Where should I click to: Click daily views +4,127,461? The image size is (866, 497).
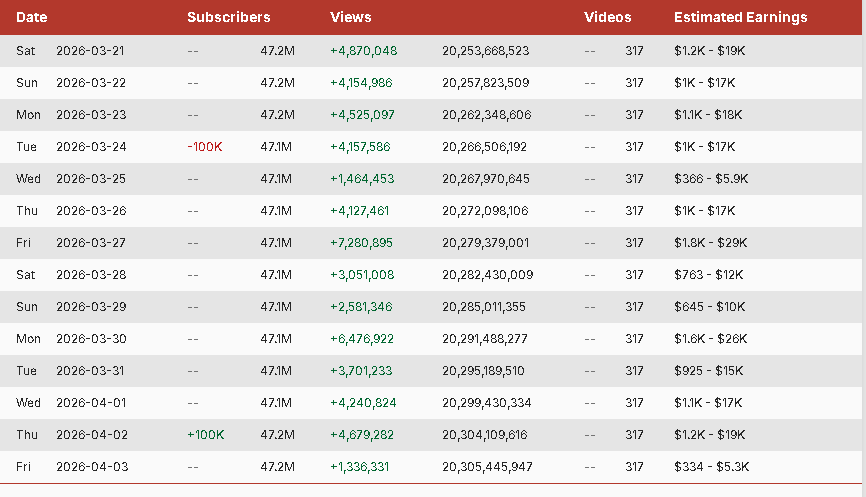coord(360,211)
